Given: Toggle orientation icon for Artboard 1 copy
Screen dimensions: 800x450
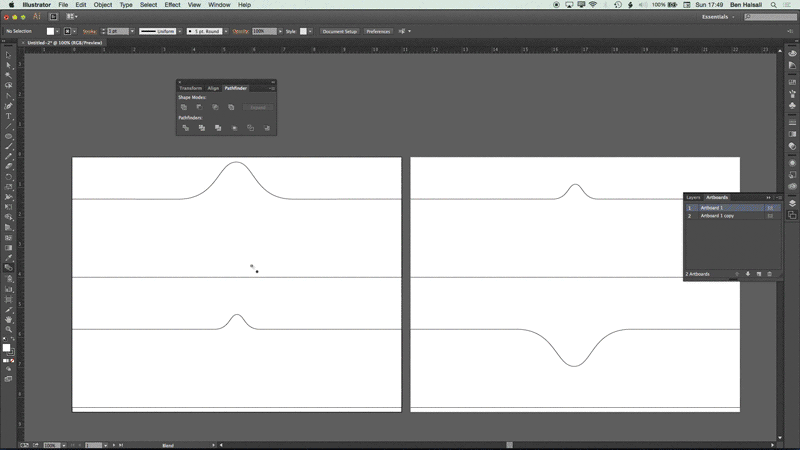Looking at the screenshot, I should pyautogui.click(x=770, y=216).
